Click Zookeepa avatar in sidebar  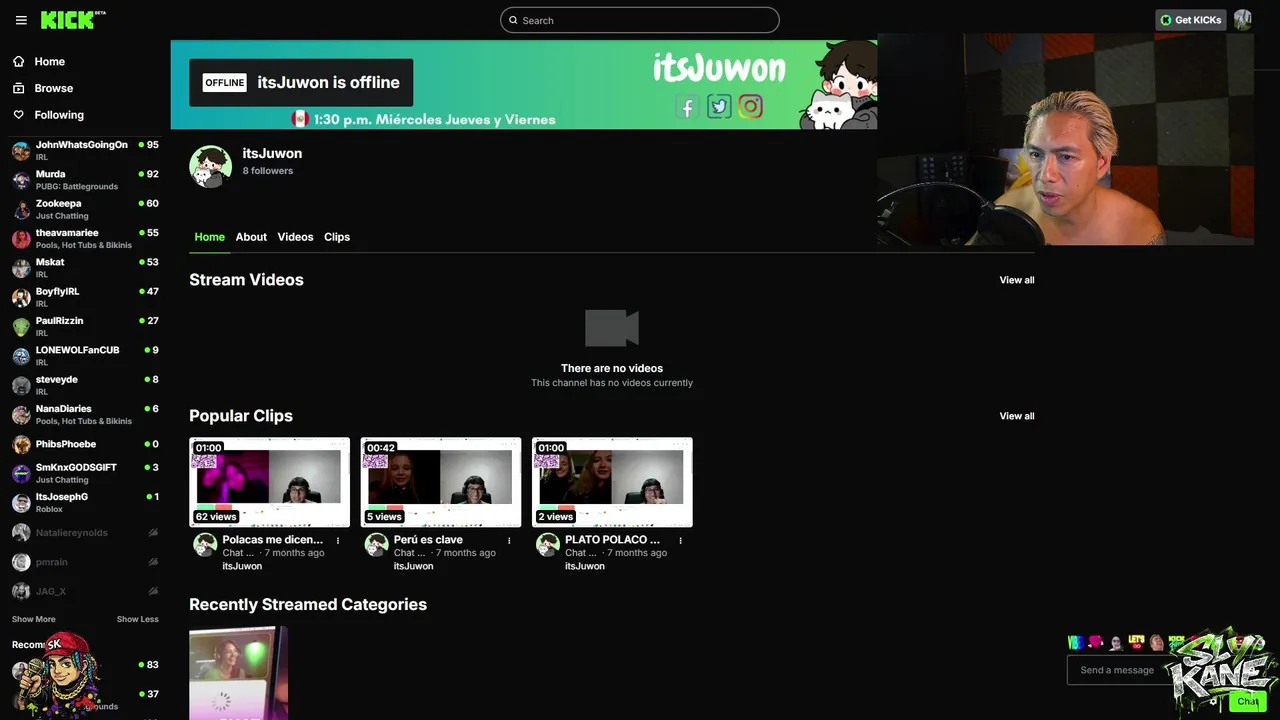point(21,210)
